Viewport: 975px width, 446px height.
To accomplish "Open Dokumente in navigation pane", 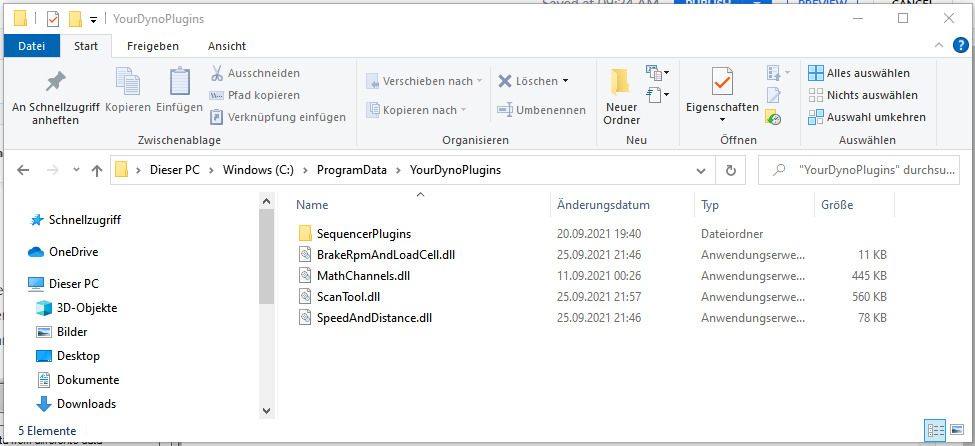I will tap(78, 379).
